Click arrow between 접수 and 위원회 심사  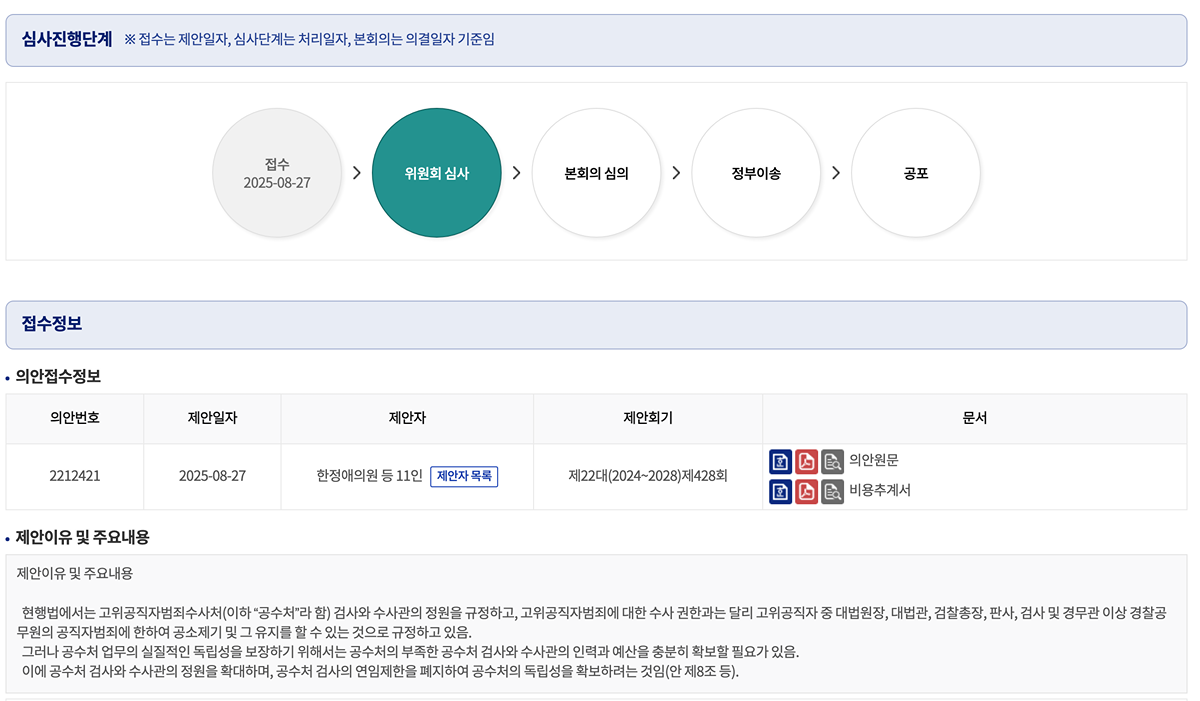[357, 173]
